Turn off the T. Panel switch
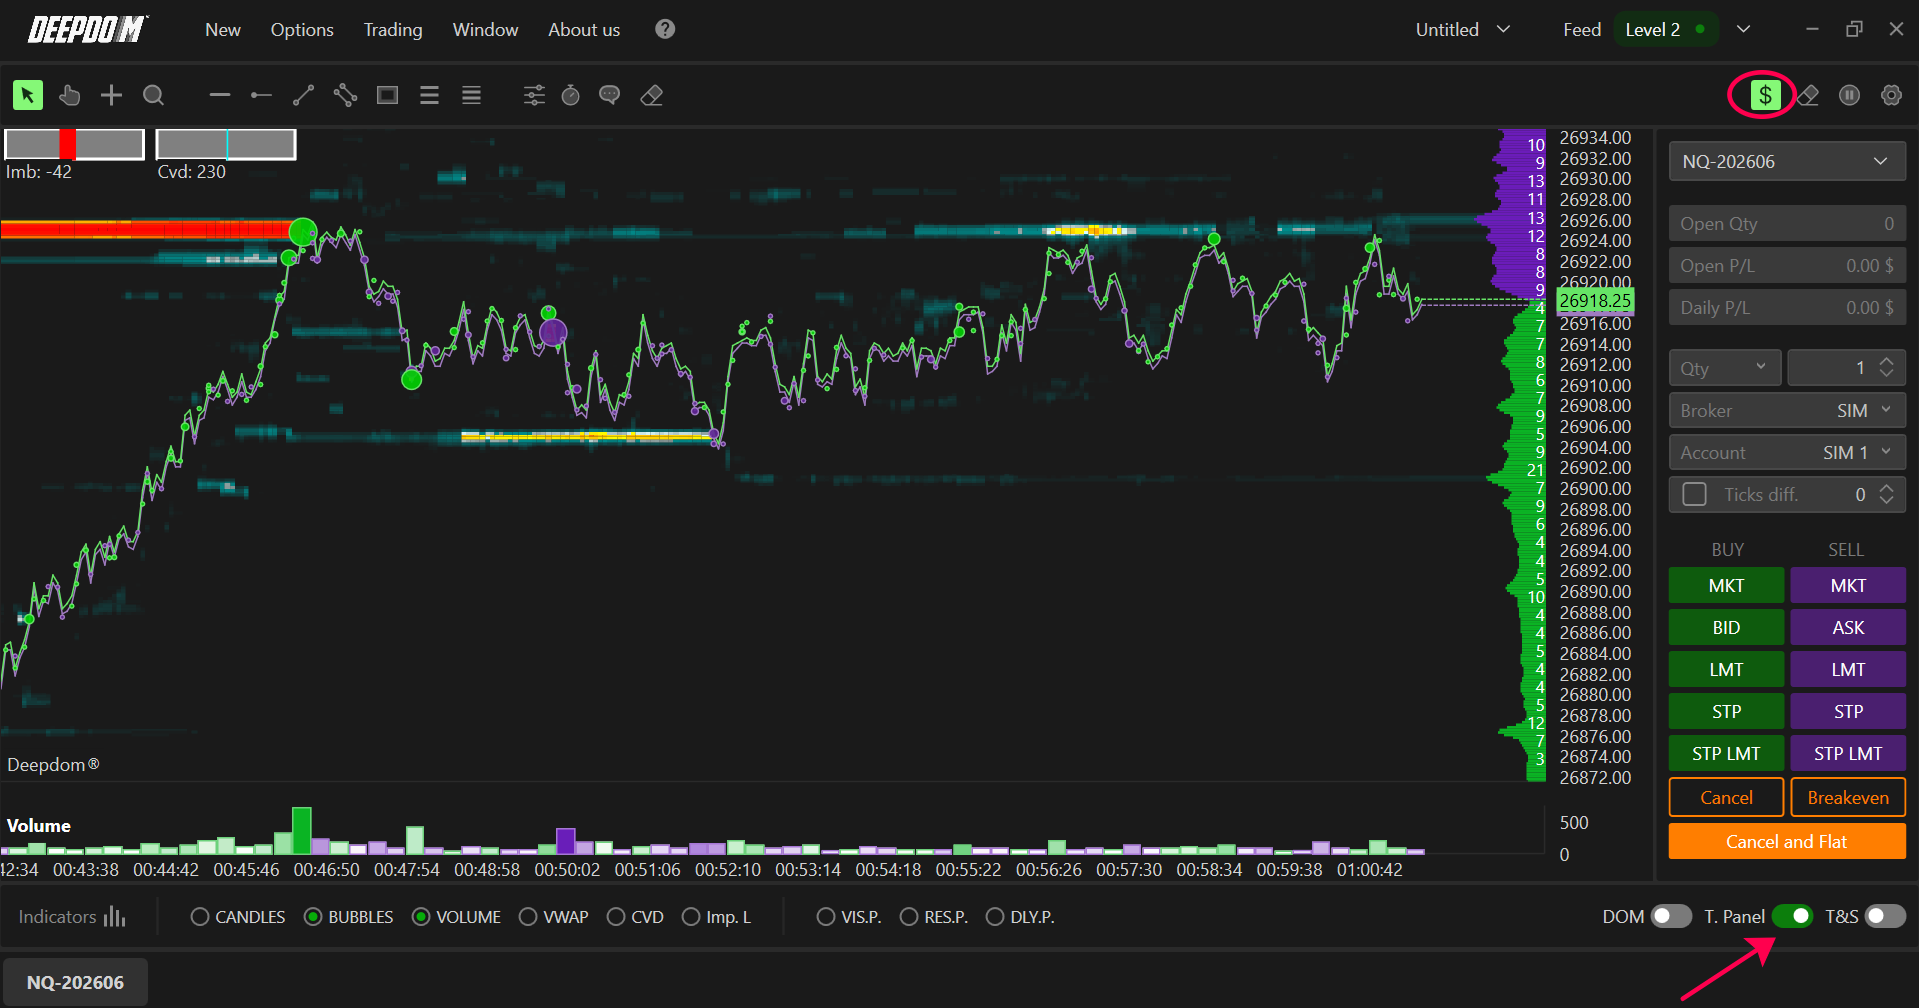1919x1008 pixels. pos(1792,916)
